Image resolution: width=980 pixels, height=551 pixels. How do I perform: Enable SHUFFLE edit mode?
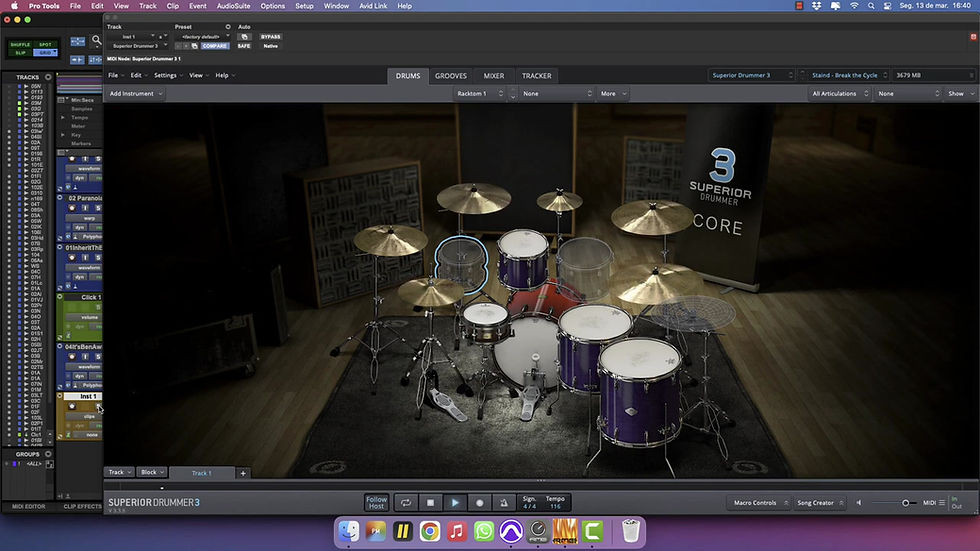pyautogui.click(x=20, y=45)
